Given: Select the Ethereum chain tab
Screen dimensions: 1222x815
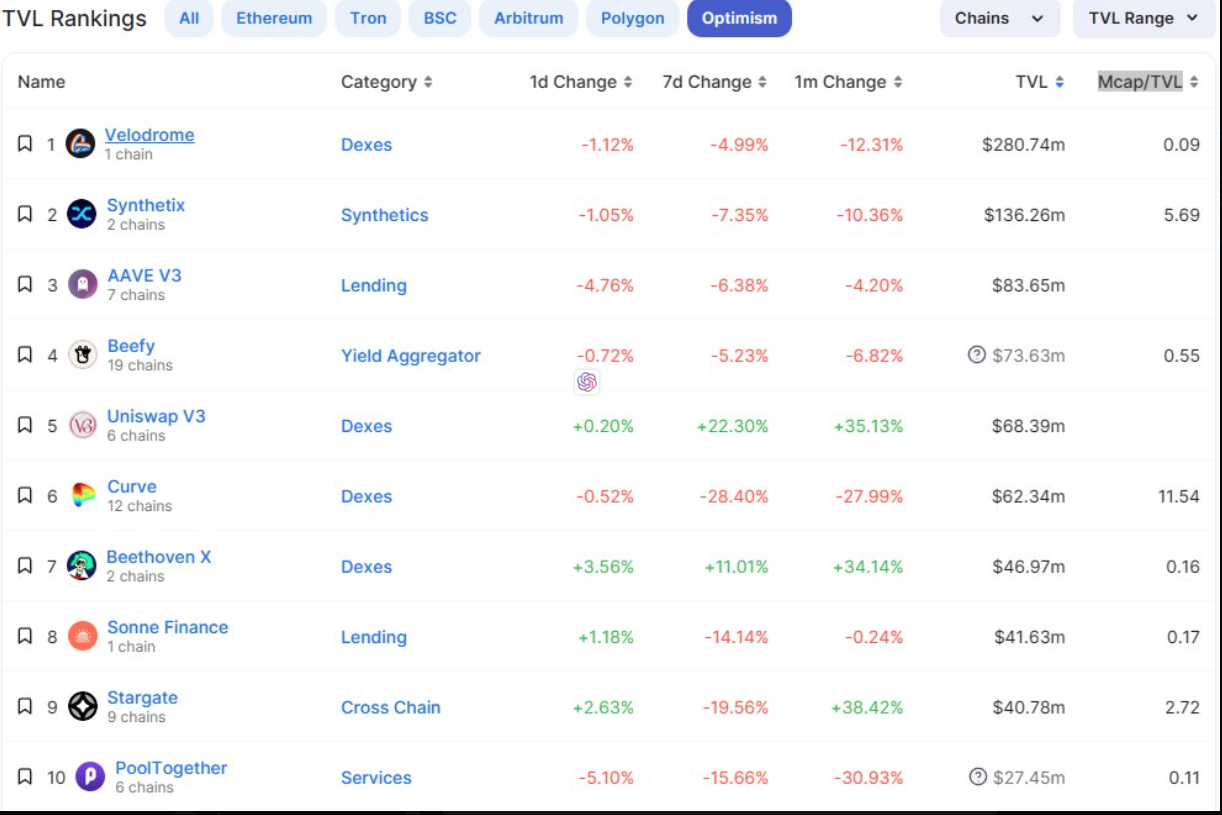Looking at the screenshot, I should coord(274,18).
